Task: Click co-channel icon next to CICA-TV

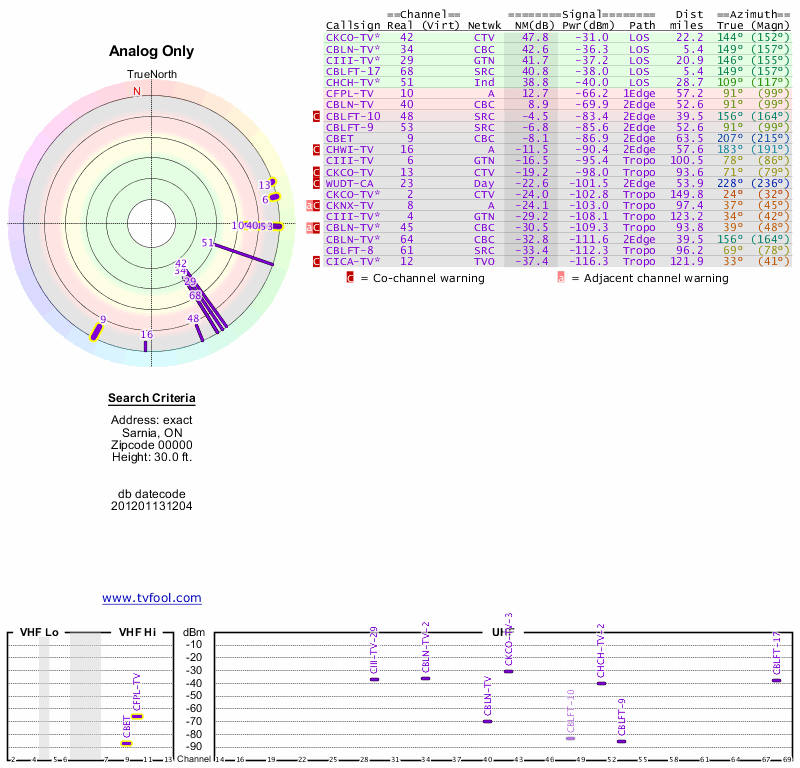Action: pyautogui.click(x=317, y=261)
